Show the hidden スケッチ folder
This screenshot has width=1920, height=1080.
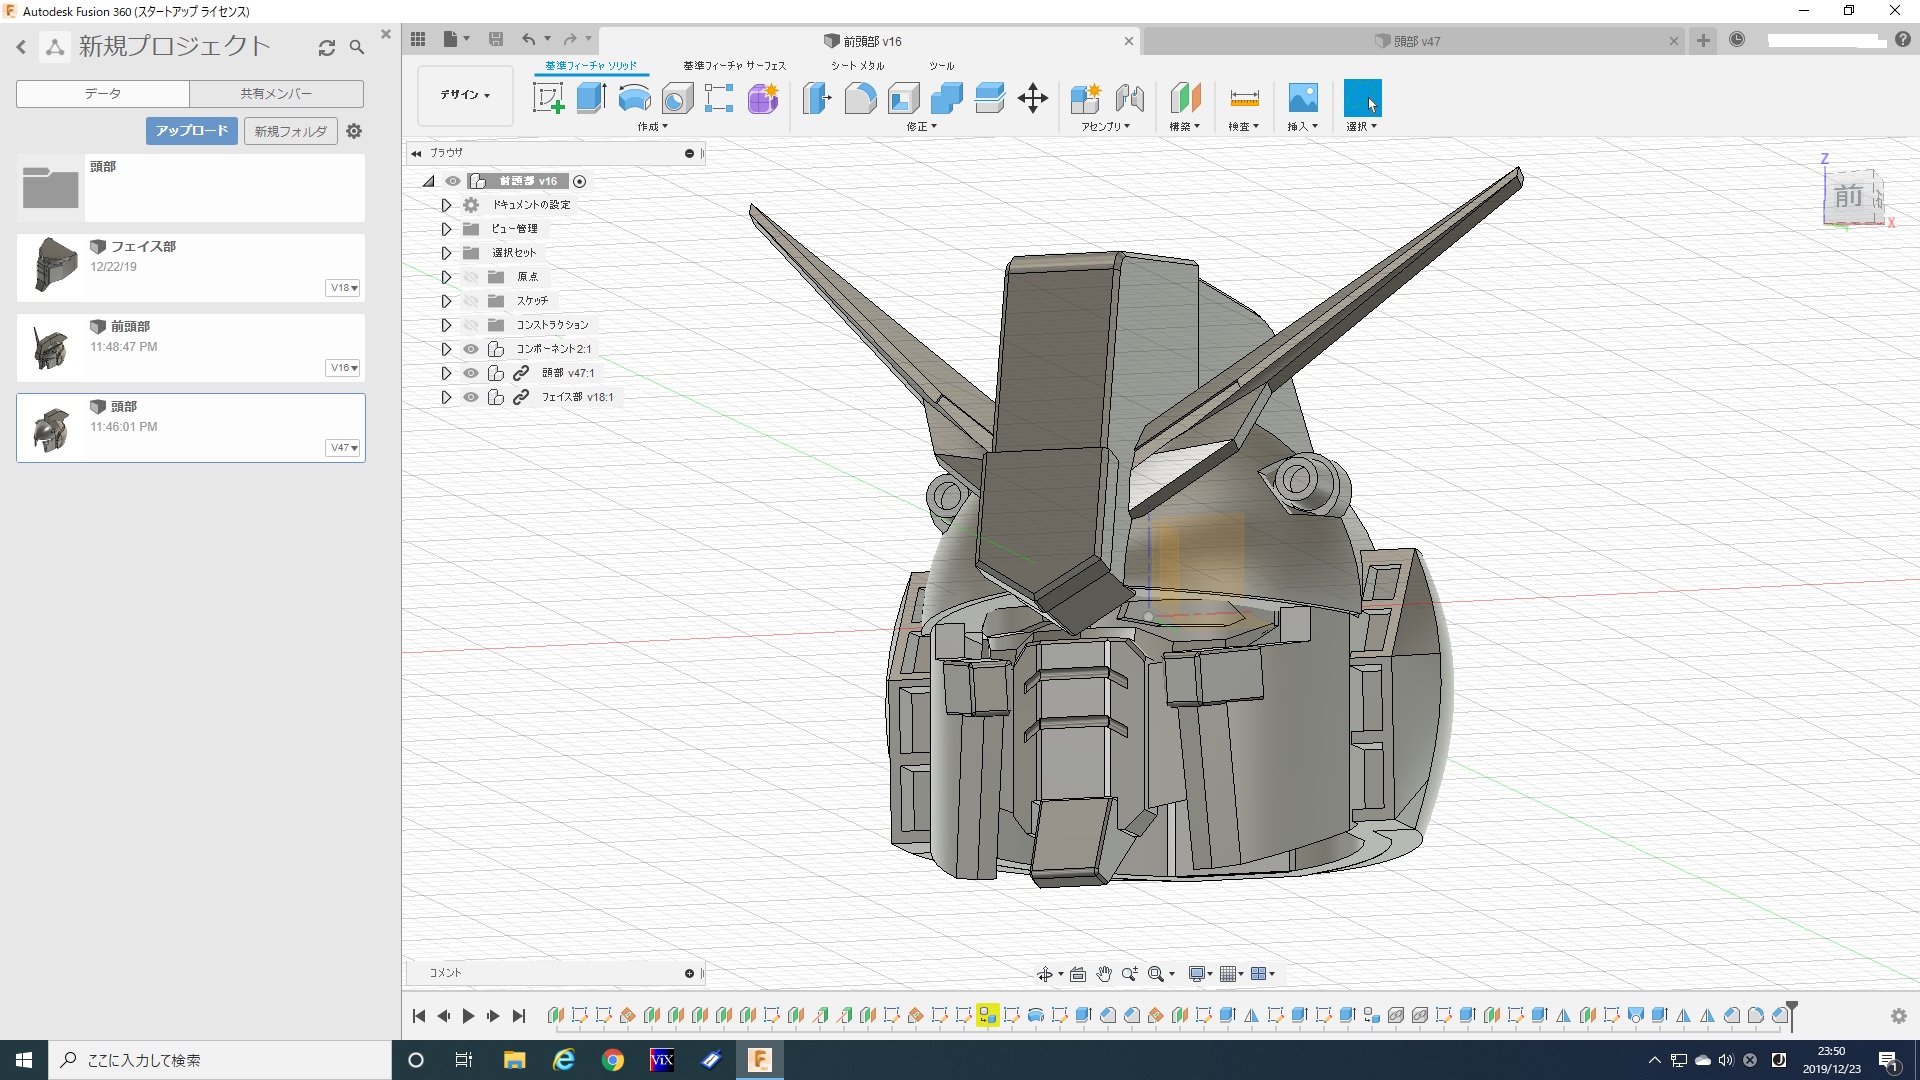click(471, 301)
